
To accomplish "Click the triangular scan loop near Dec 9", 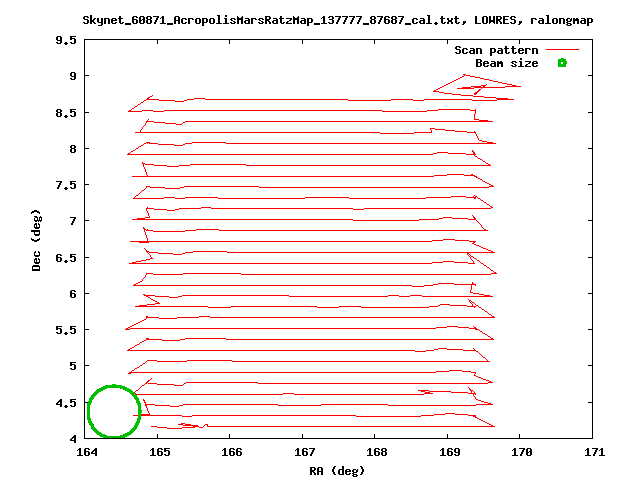I will click(x=476, y=87).
